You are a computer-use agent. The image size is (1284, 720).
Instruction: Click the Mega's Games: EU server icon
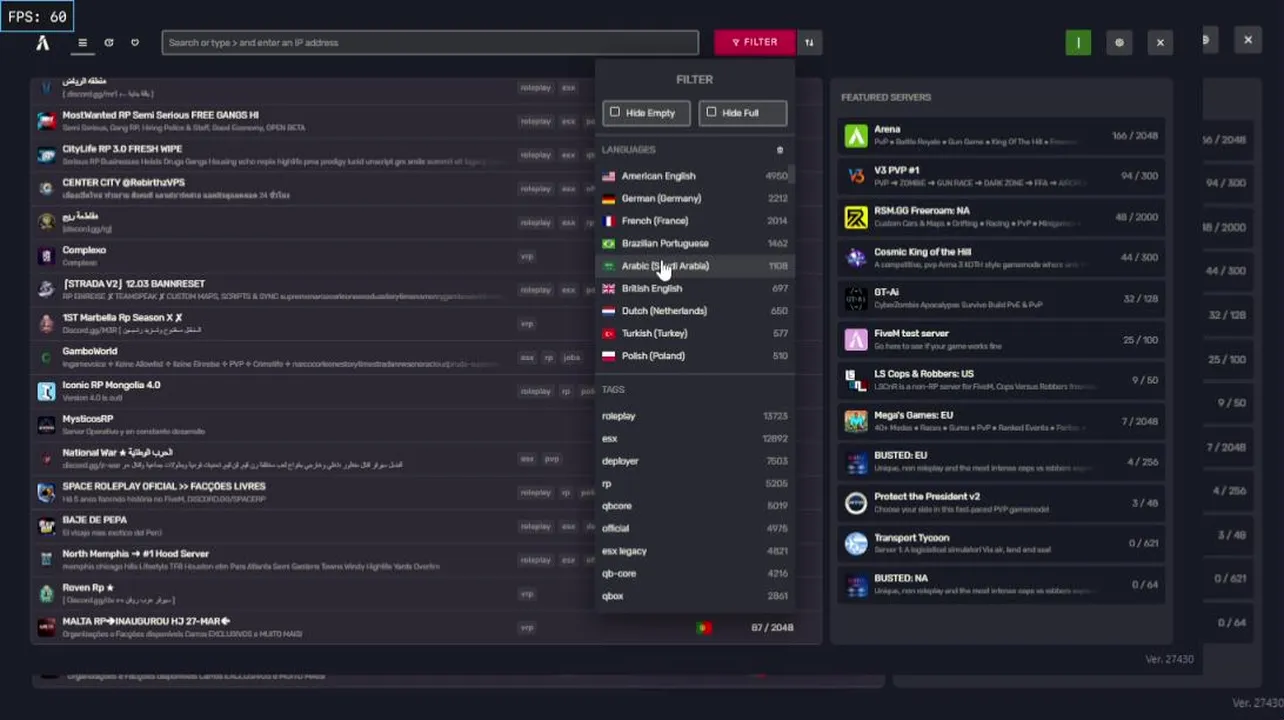tap(856, 421)
